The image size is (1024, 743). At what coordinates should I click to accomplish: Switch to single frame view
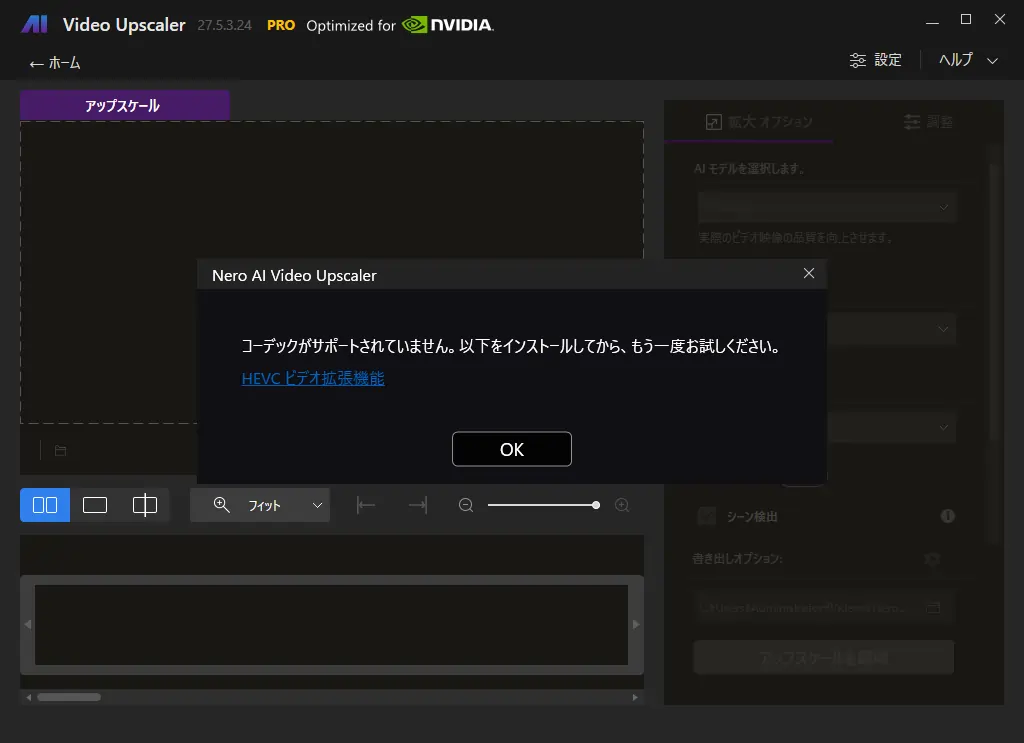tap(95, 505)
